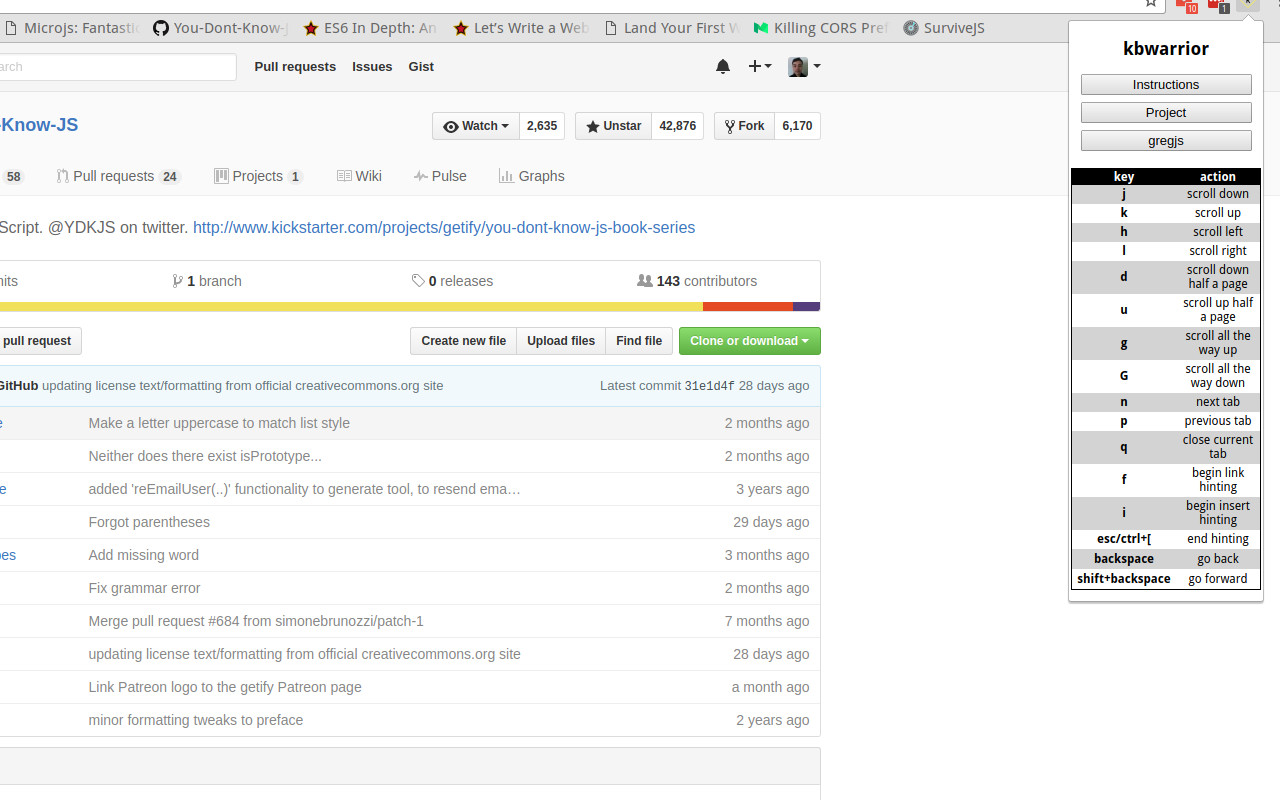Open the Pull requests repo tab
The width and height of the screenshot is (1280, 800).
click(118, 176)
